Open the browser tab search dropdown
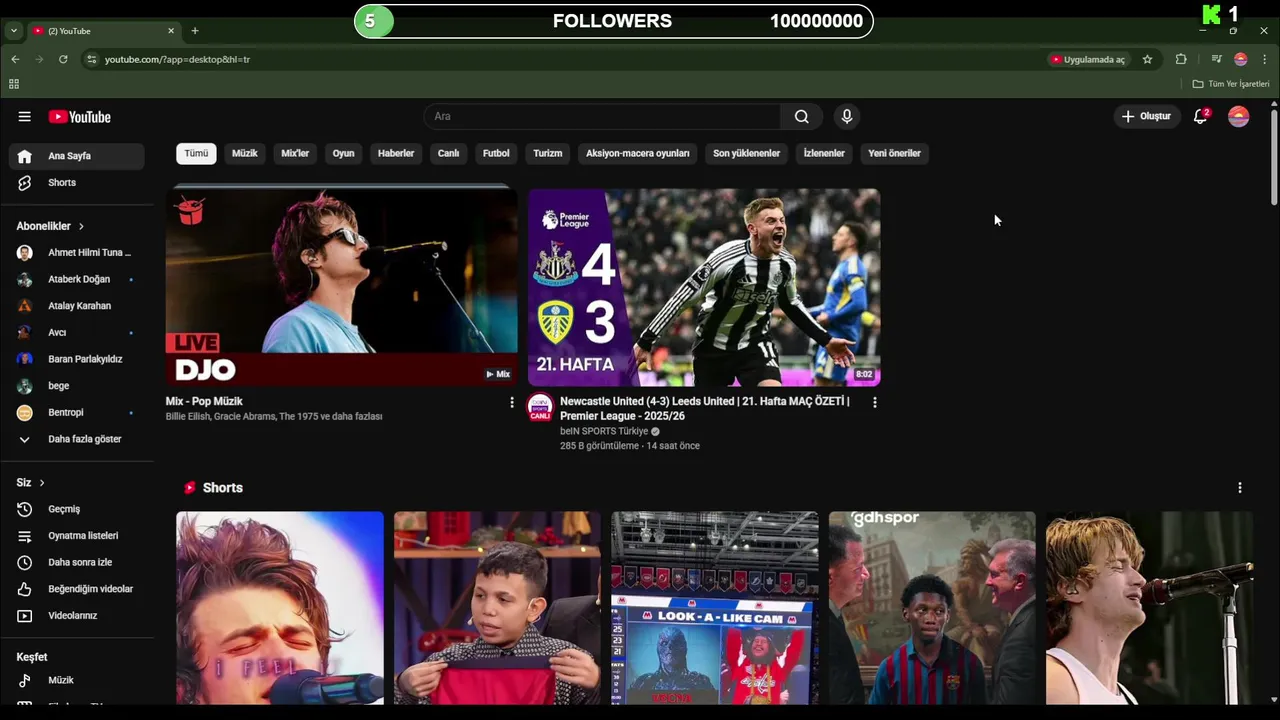Viewport: 1280px width, 720px height. [13, 31]
